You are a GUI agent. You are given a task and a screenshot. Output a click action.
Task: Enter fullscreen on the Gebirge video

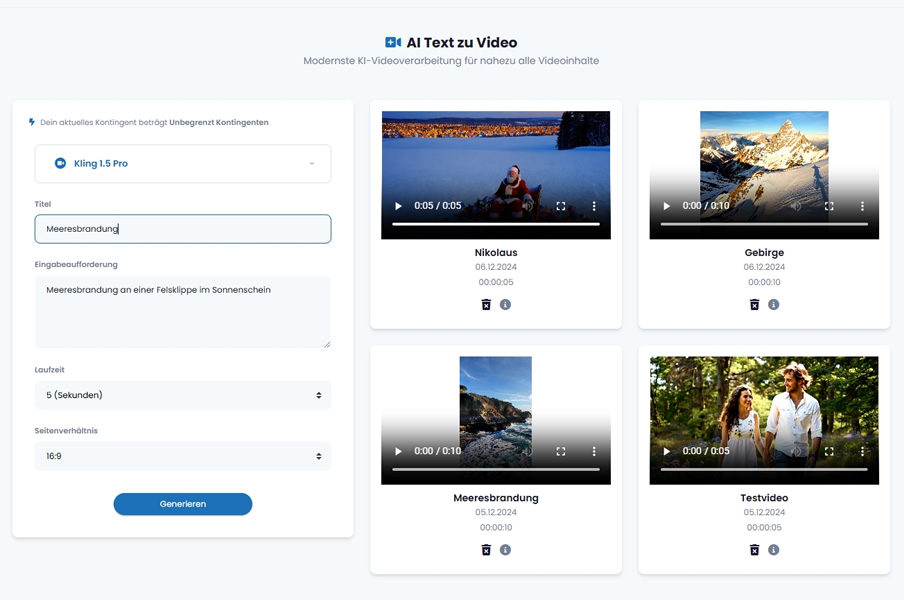coord(829,206)
